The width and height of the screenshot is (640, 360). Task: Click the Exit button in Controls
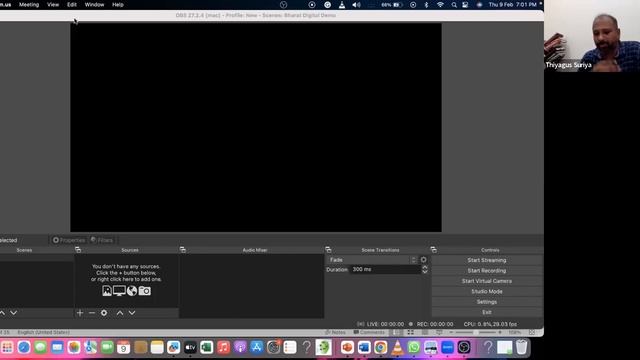pyautogui.click(x=487, y=312)
